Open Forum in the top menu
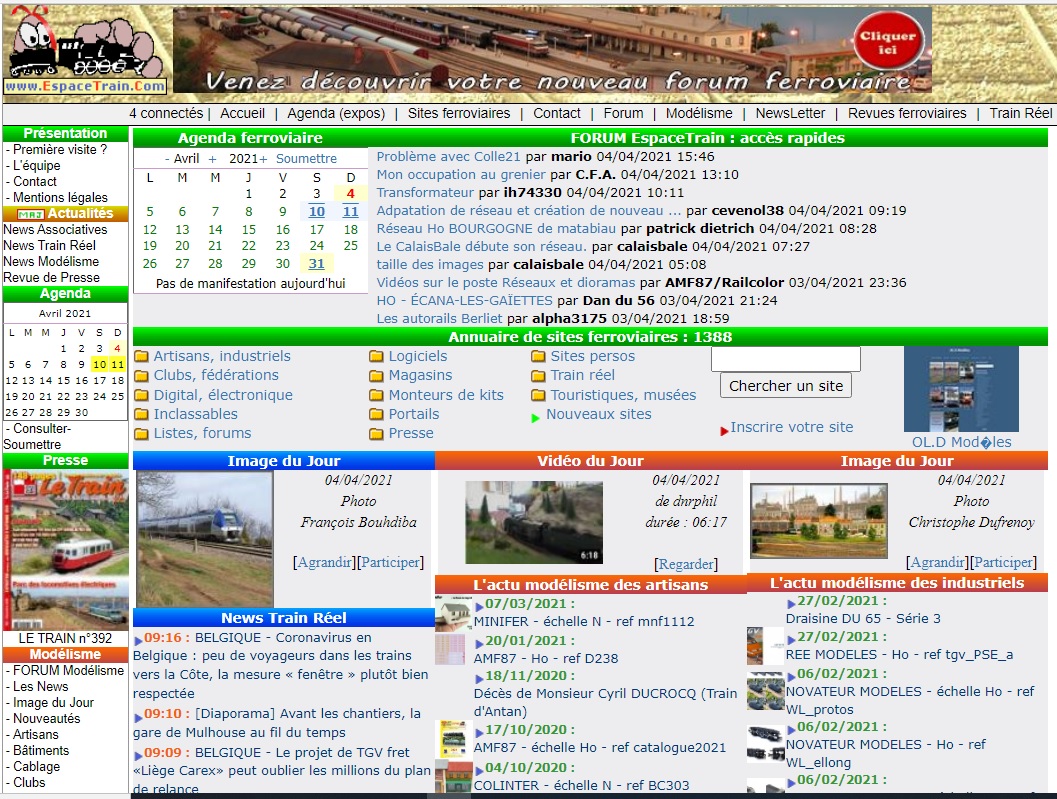The height and width of the screenshot is (799, 1057). coord(624,113)
